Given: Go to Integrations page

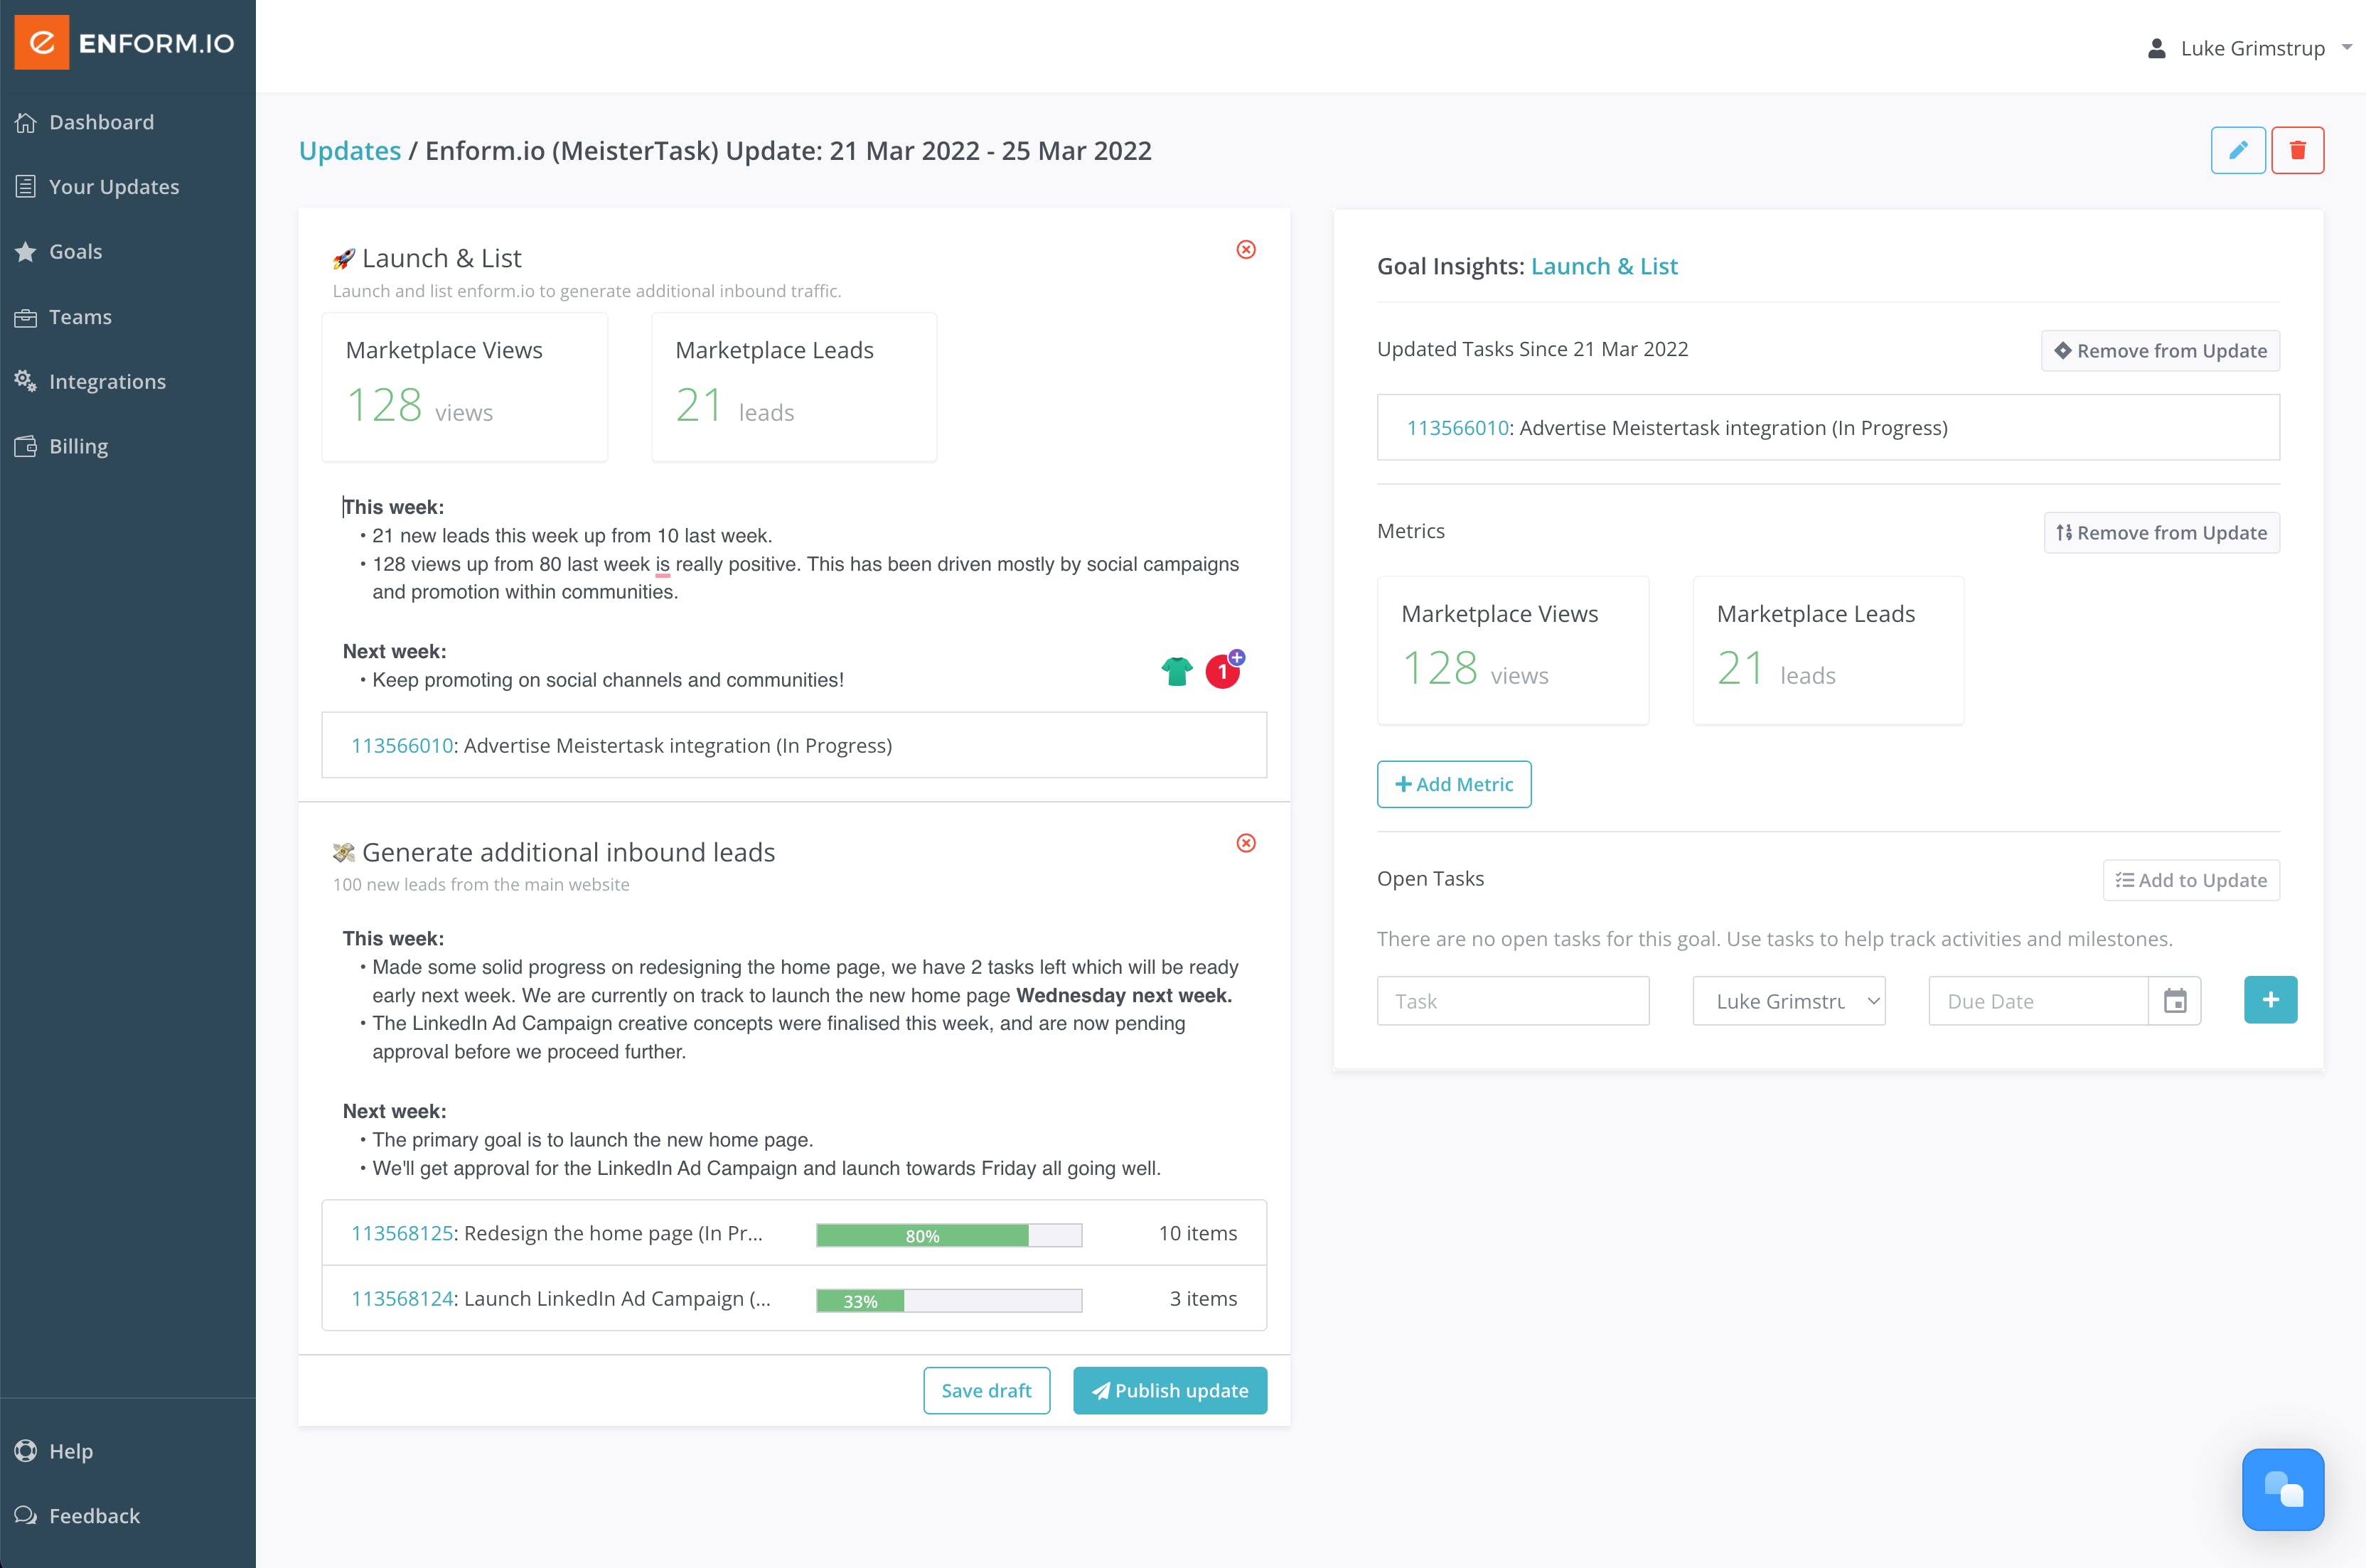Looking at the screenshot, I should 107,382.
